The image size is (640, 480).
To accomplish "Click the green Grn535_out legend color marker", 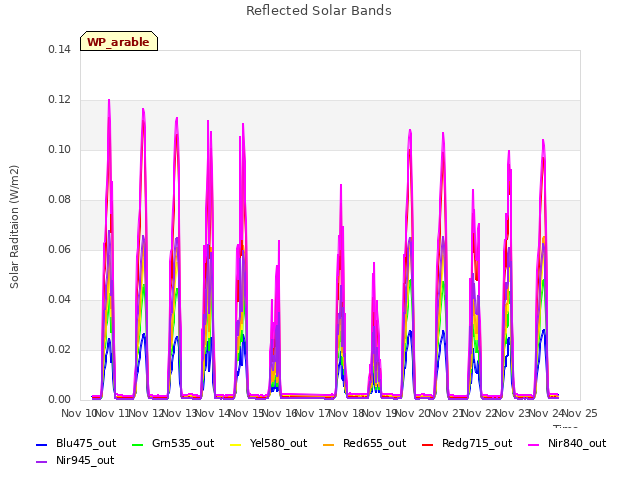I will tap(138, 444).
